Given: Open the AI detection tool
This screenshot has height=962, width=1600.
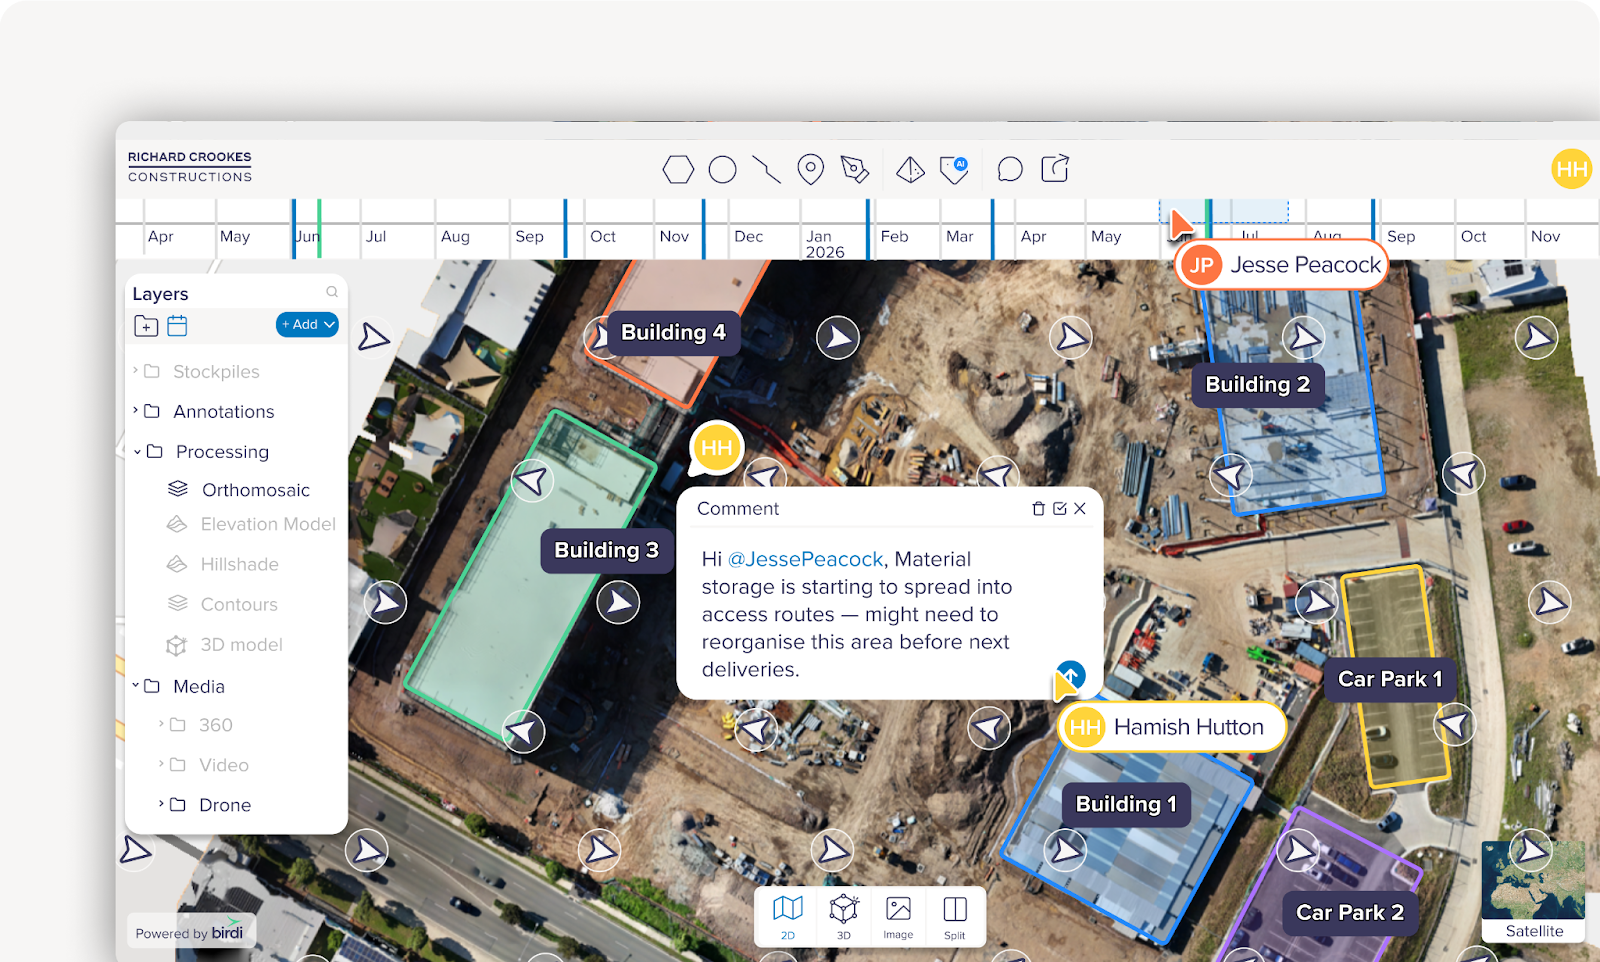Looking at the screenshot, I should 955,170.
